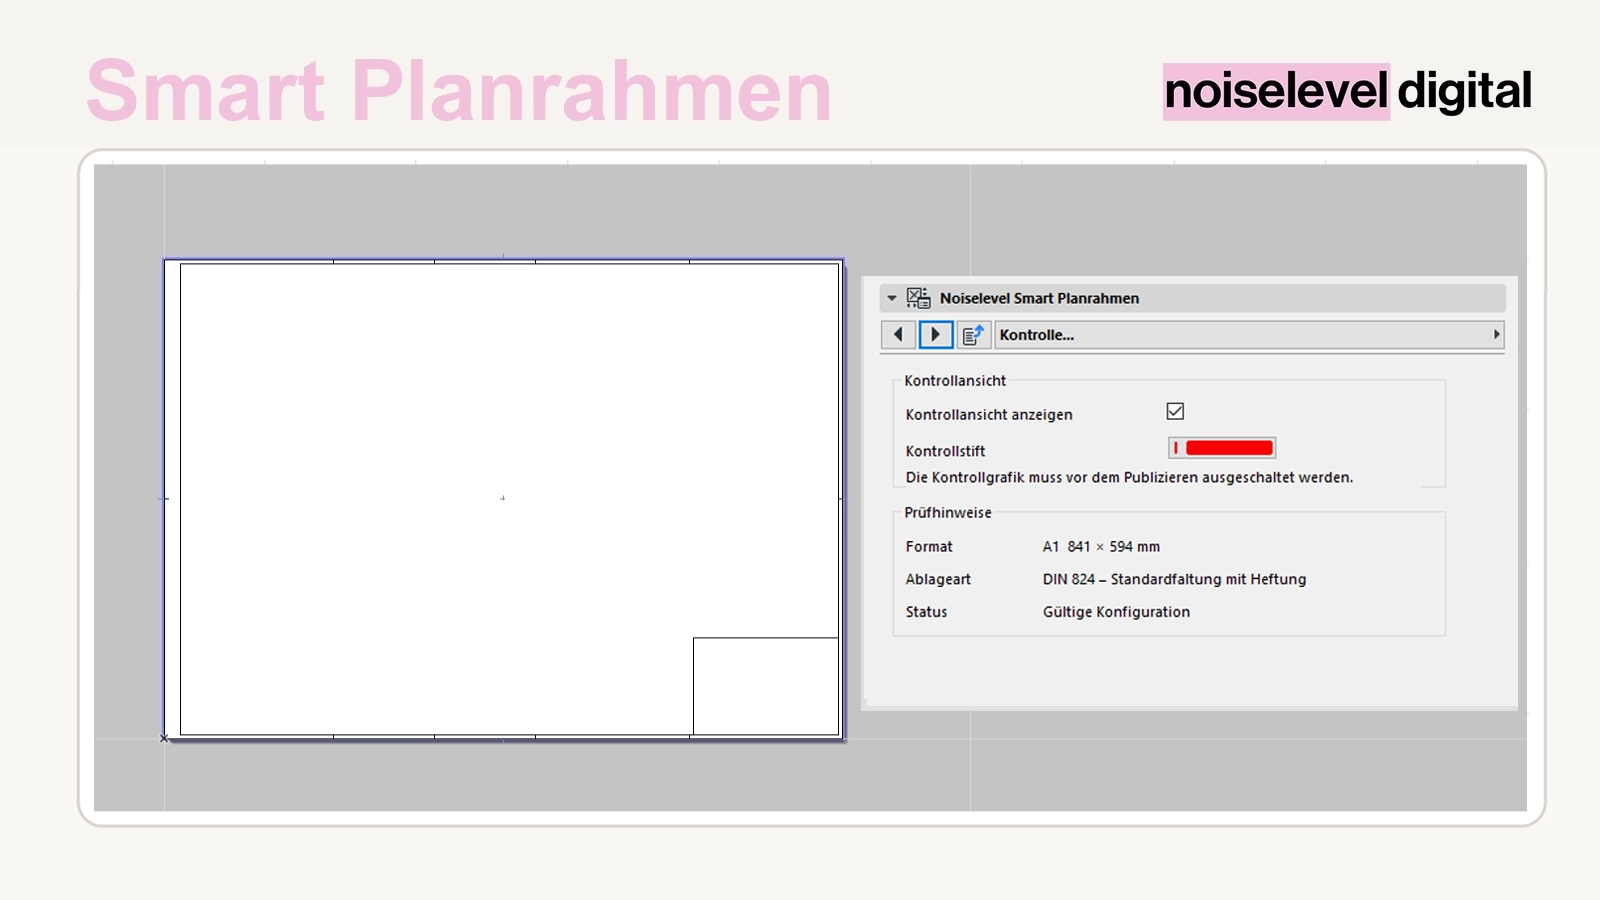Click the format value A1 841 × 594 mm
The image size is (1600, 900).
pos(1101,547)
